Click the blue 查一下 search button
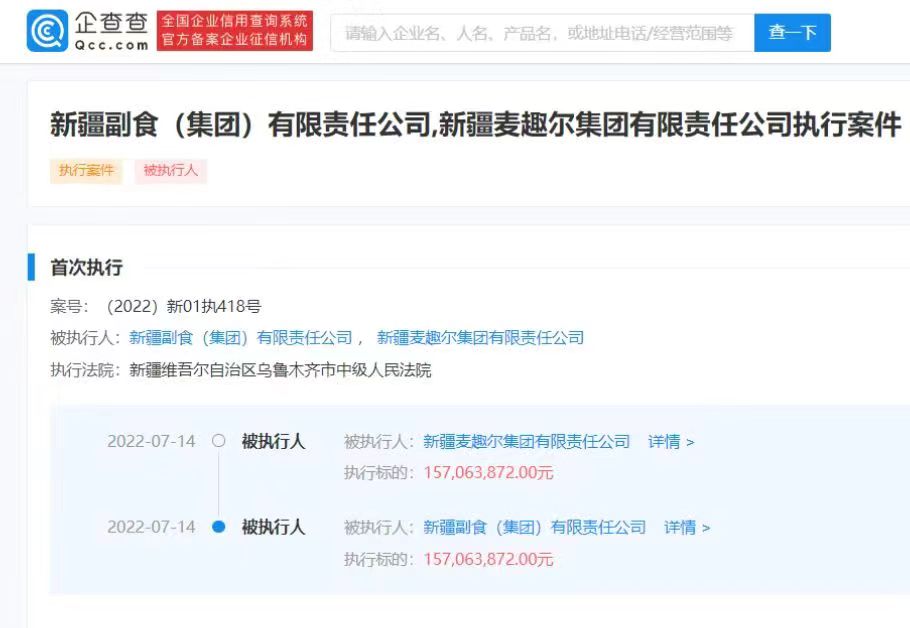 click(792, 33)
